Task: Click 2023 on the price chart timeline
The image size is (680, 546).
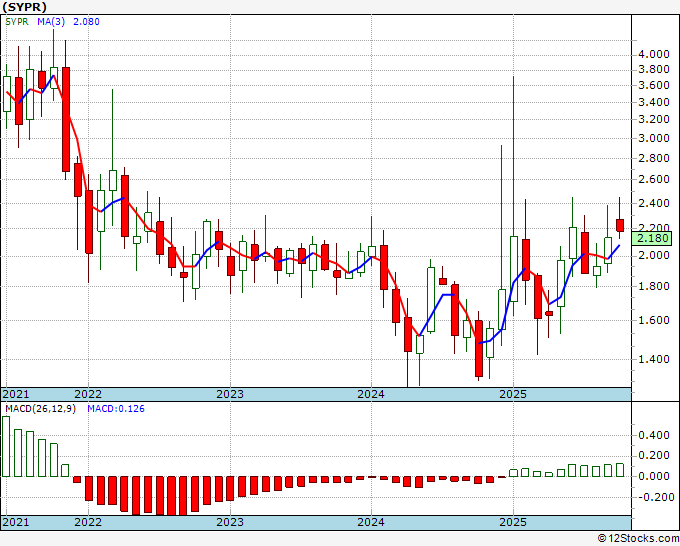Action: 230,394
